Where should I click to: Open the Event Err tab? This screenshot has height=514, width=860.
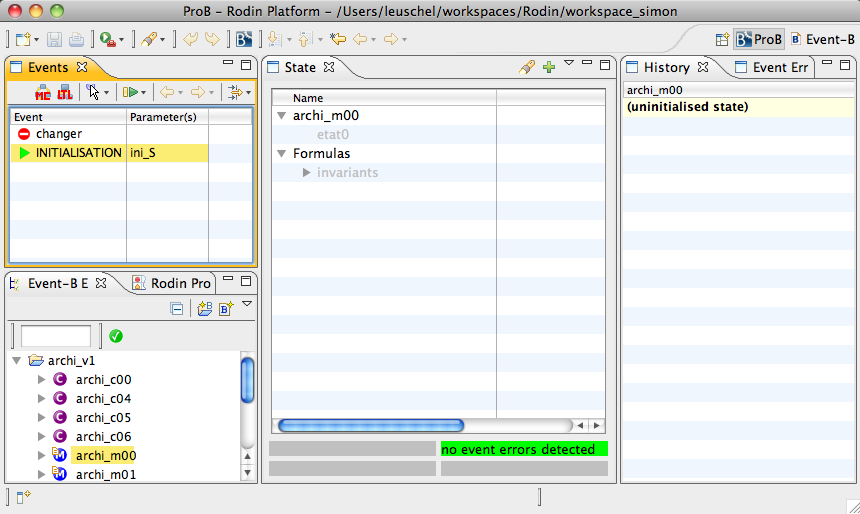pos(778,67)
